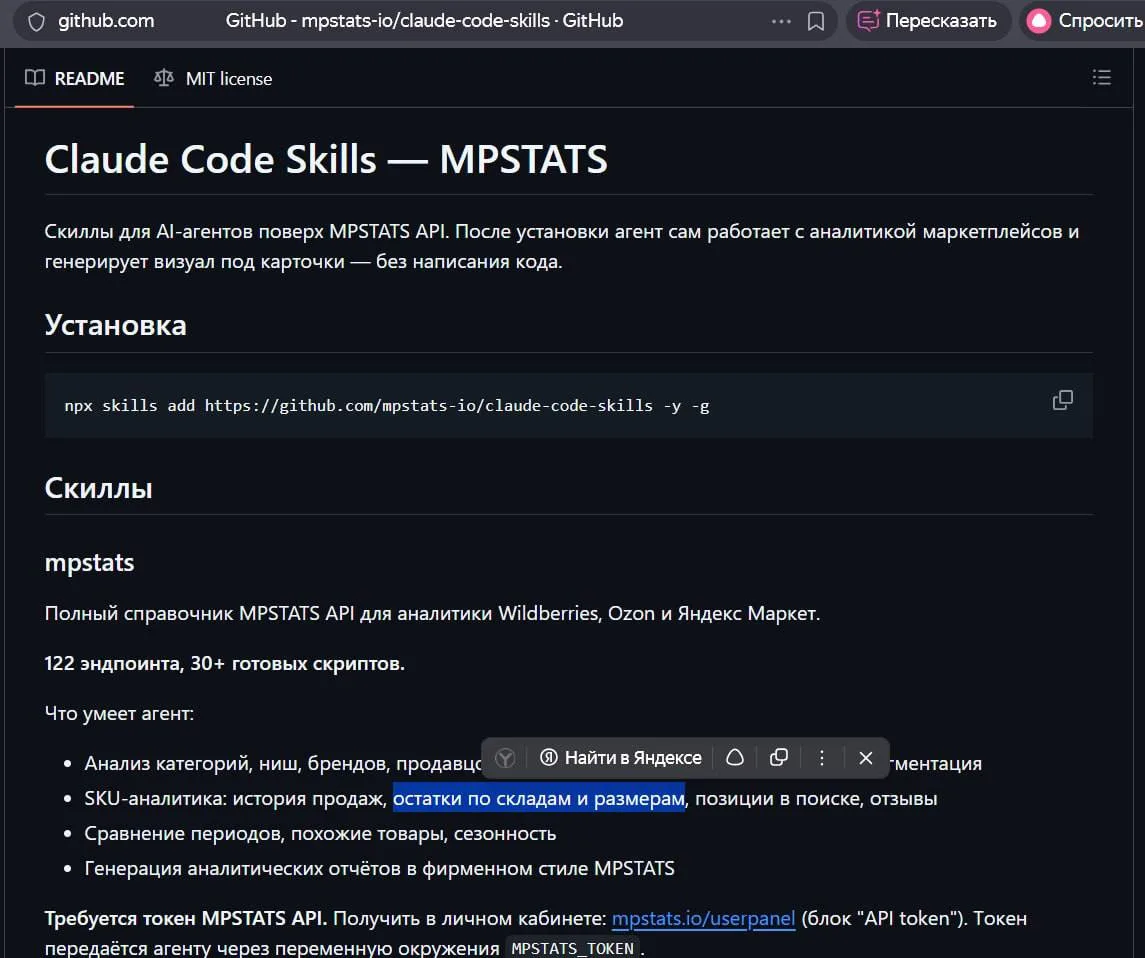Click the text Что умеет агент:

pyautogui.click(x=119, y=714)
